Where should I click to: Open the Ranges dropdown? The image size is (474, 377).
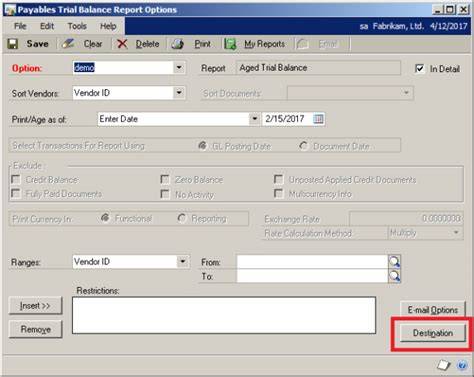[183, 262]
